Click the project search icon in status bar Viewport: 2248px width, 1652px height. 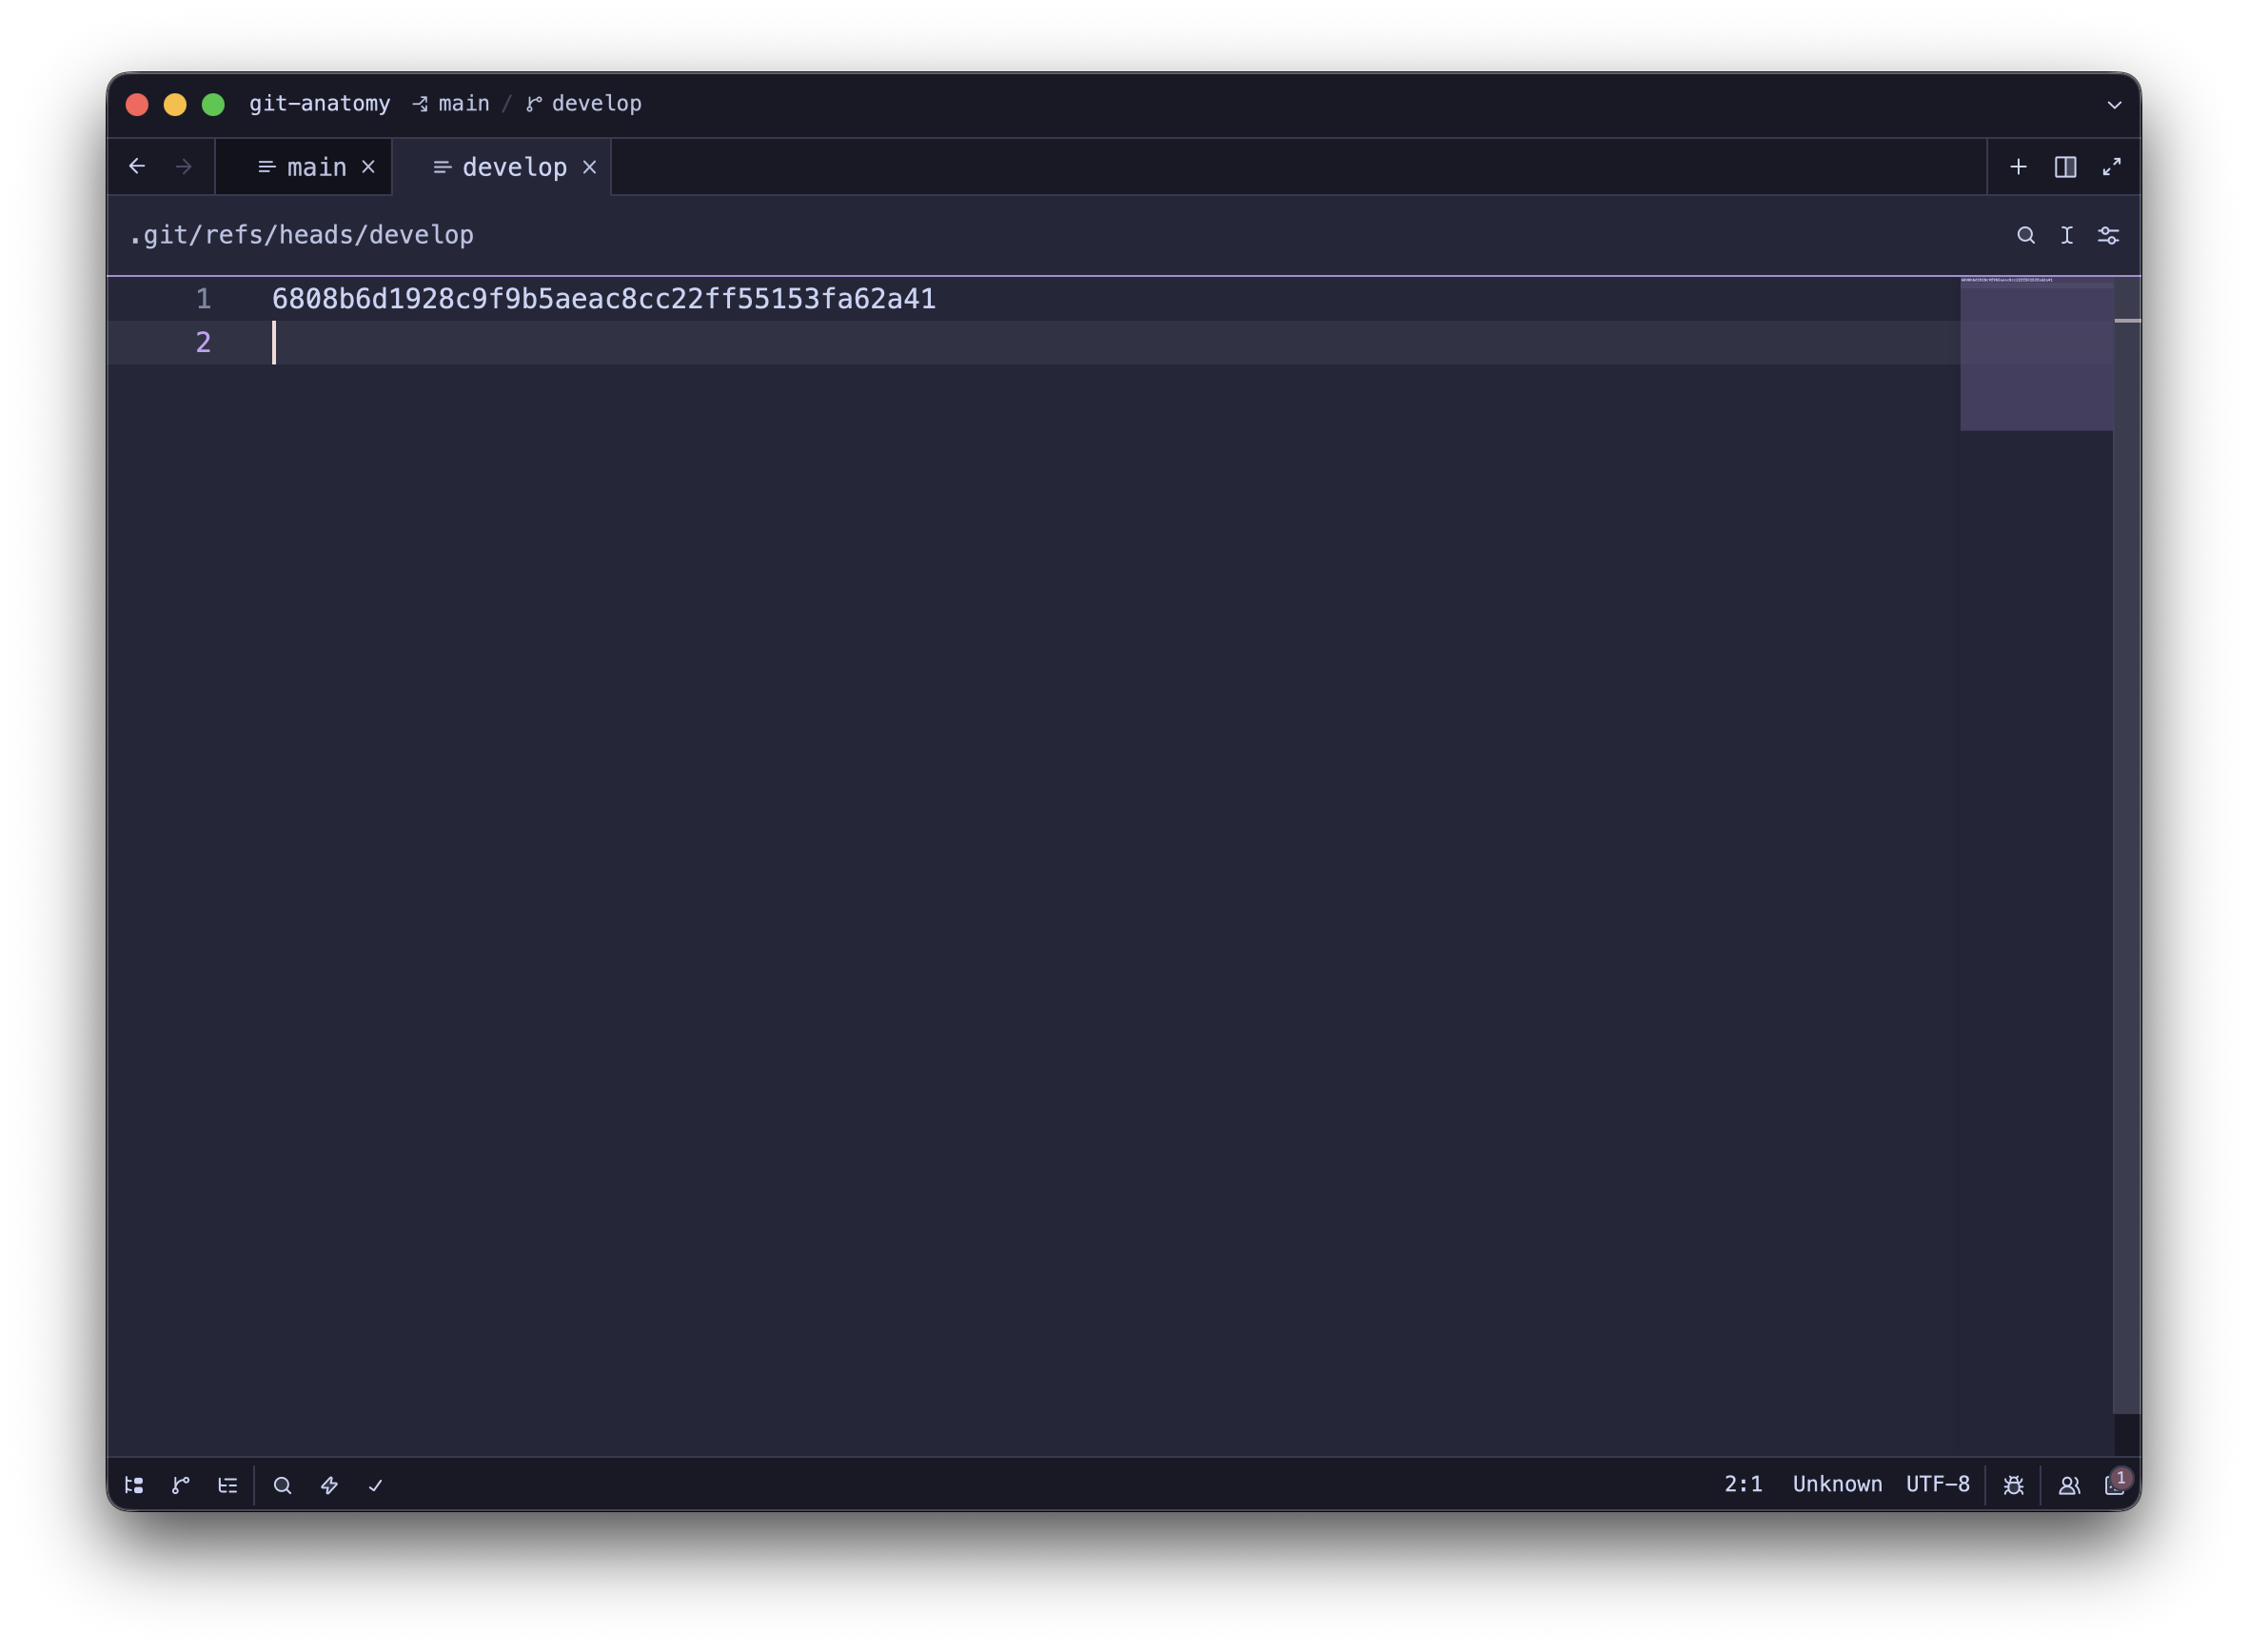click(x=283, y=1485)
